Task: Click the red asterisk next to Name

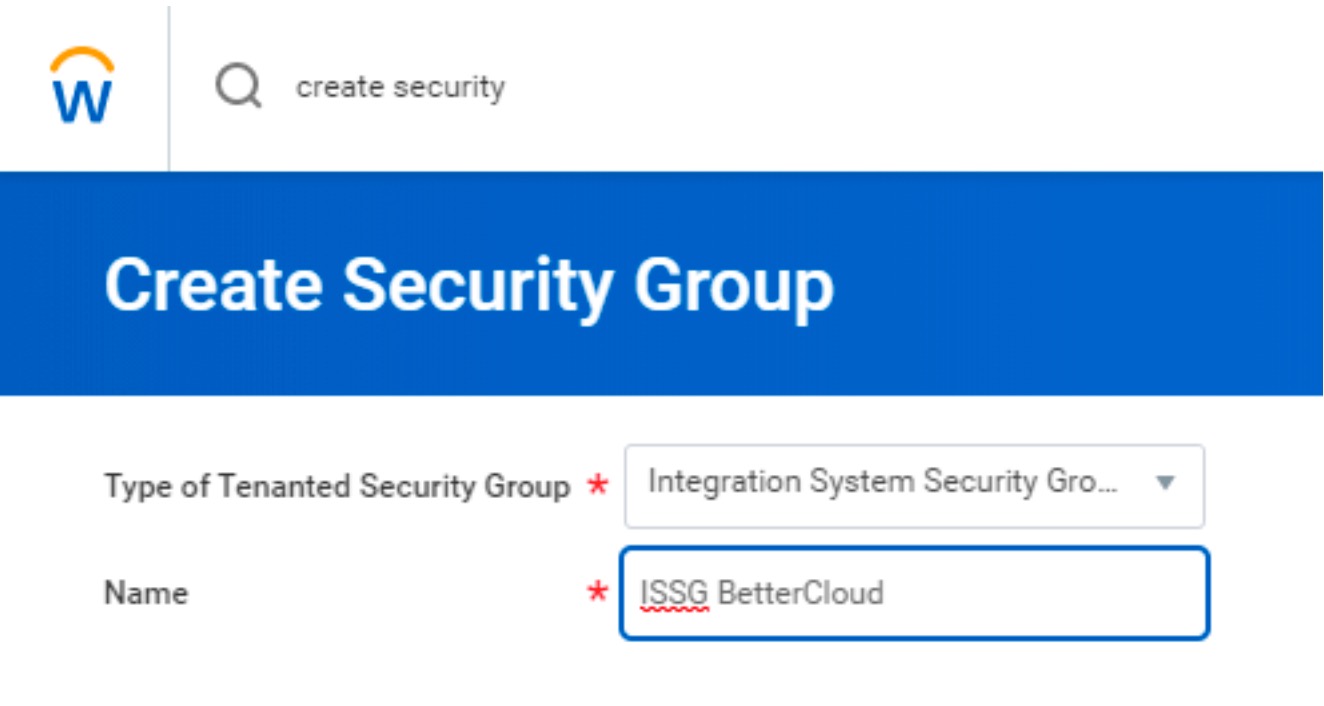Action: (595, 592)
